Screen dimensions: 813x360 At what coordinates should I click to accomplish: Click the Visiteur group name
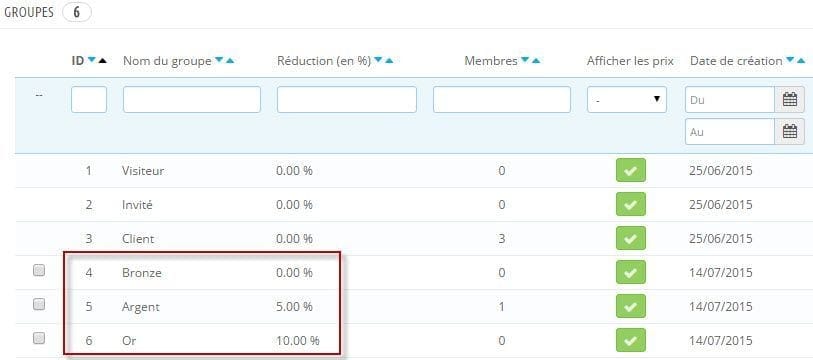pyautogui.click(x=143, y=171)
